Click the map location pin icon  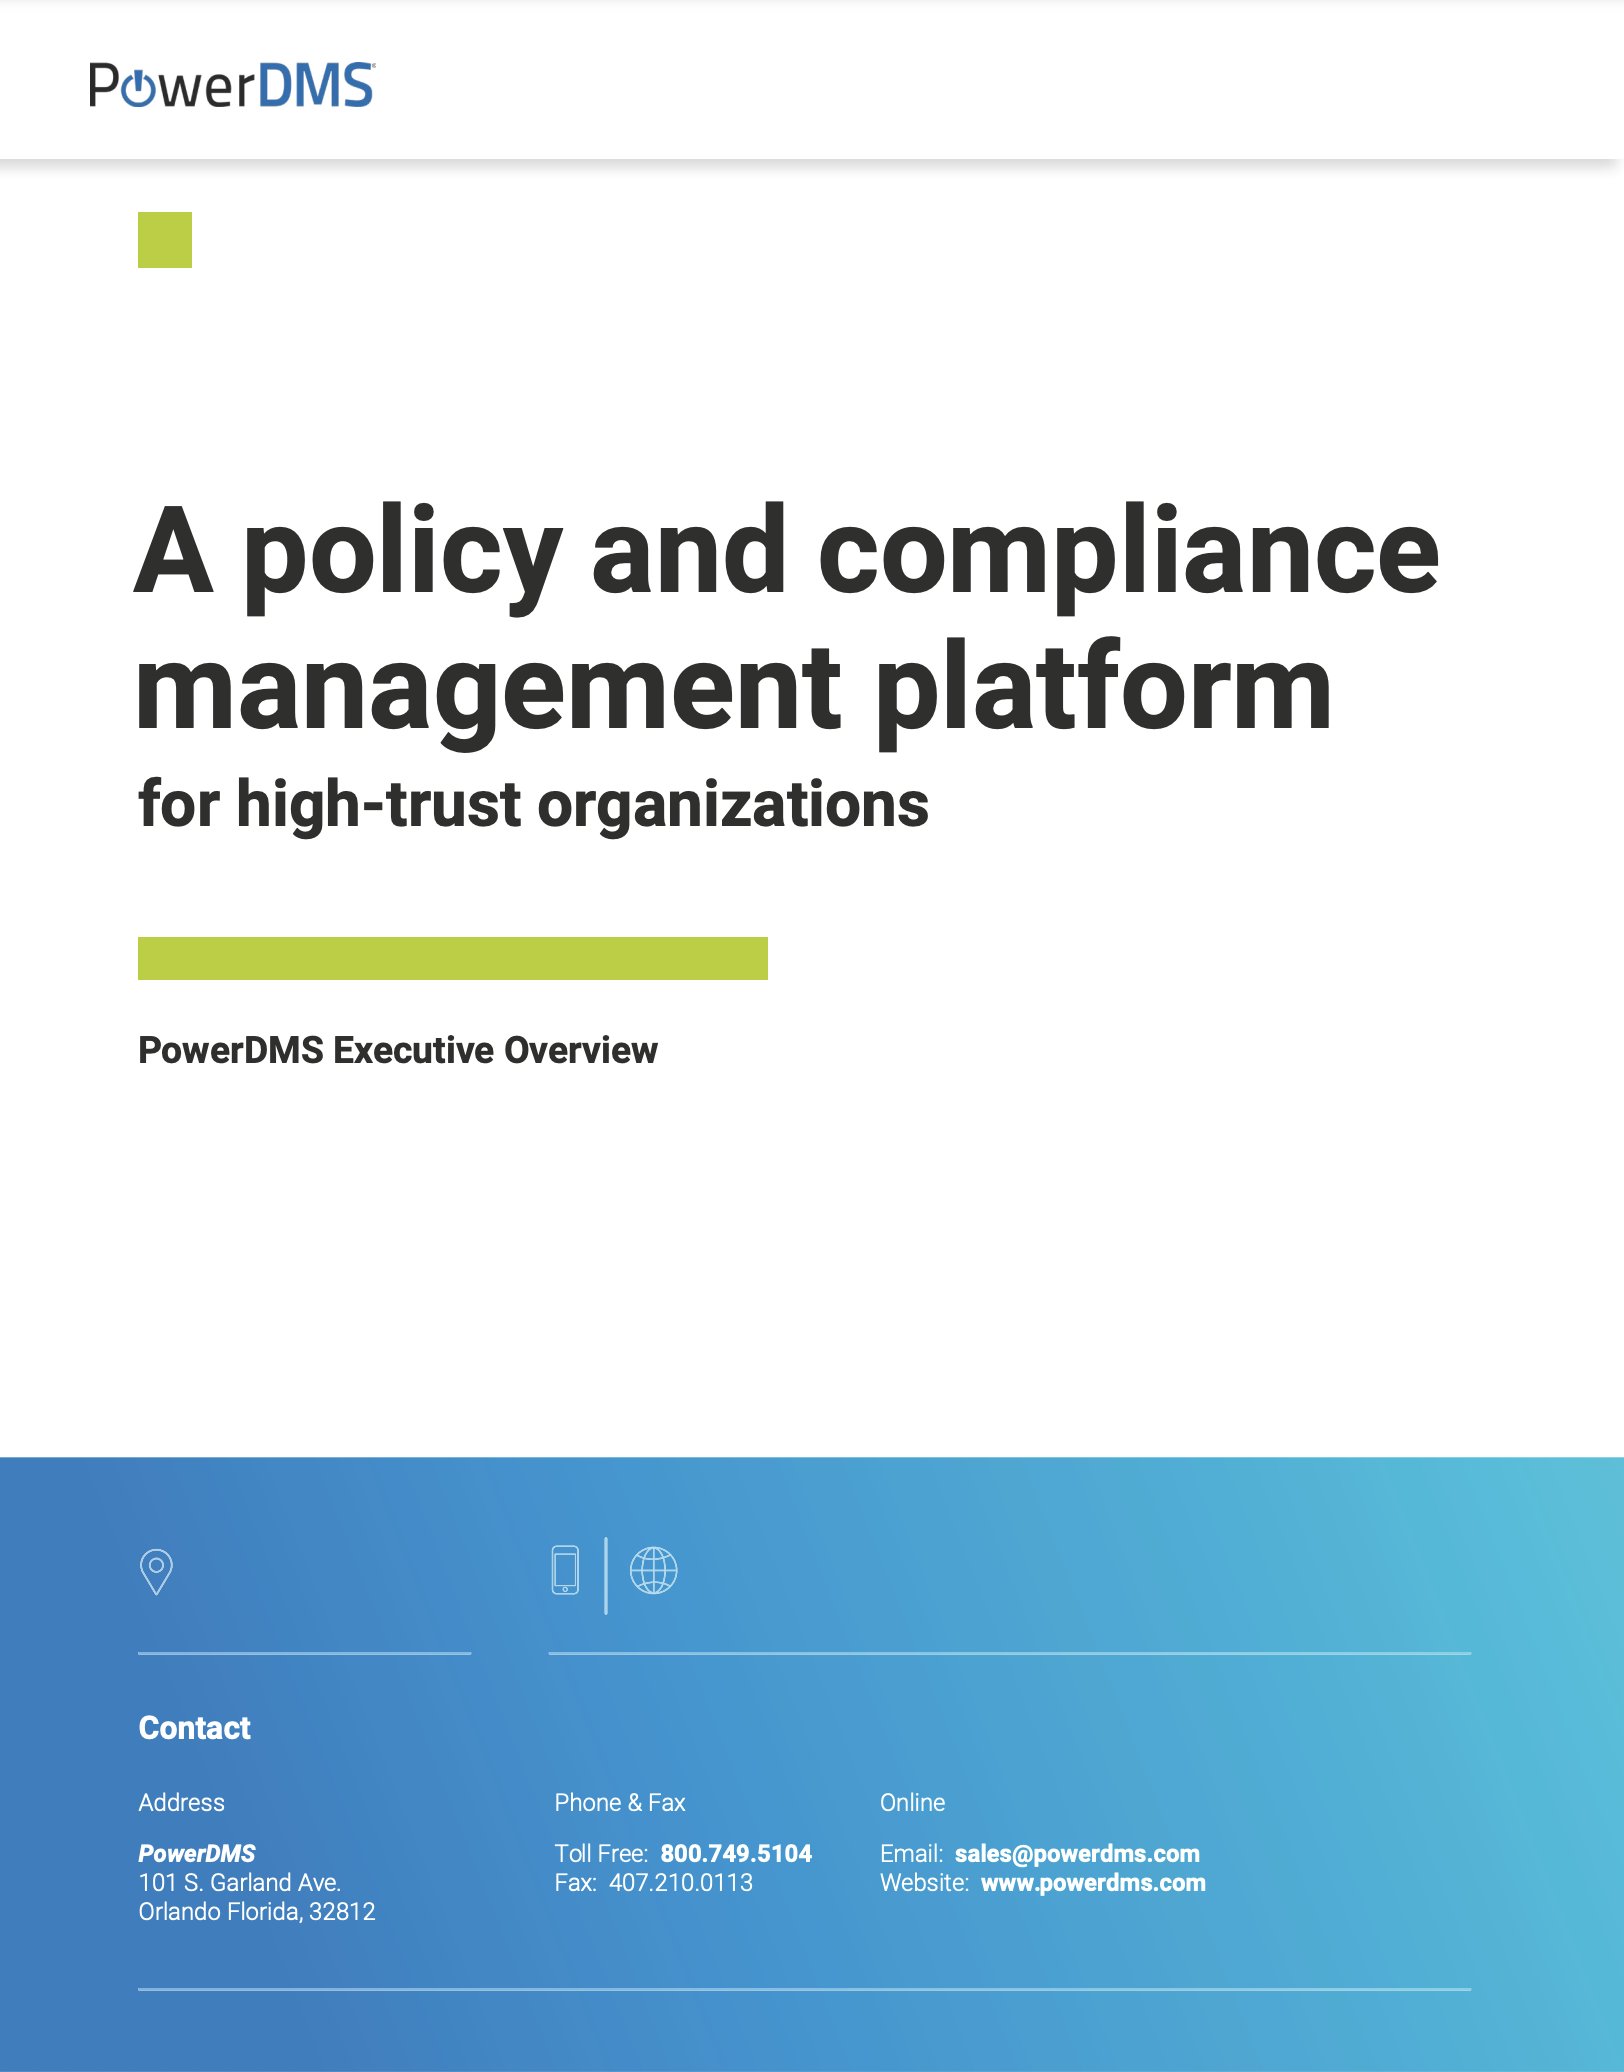tap(156, 1571)
